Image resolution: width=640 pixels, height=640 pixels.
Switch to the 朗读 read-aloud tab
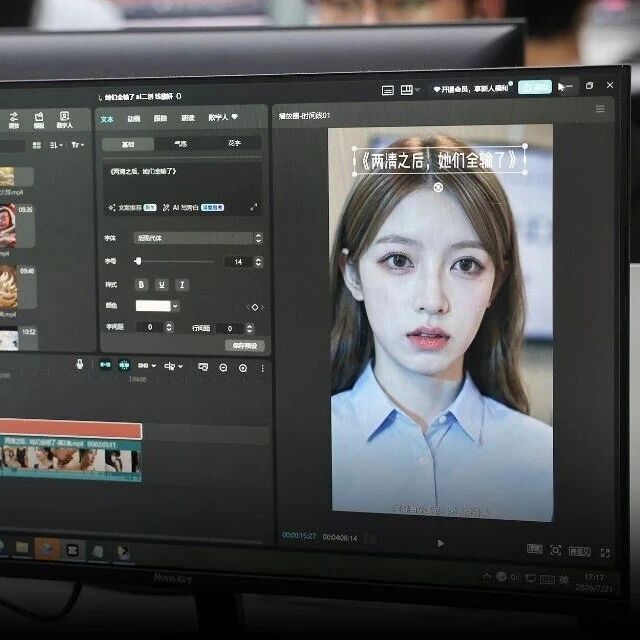[x=188, y=118]
